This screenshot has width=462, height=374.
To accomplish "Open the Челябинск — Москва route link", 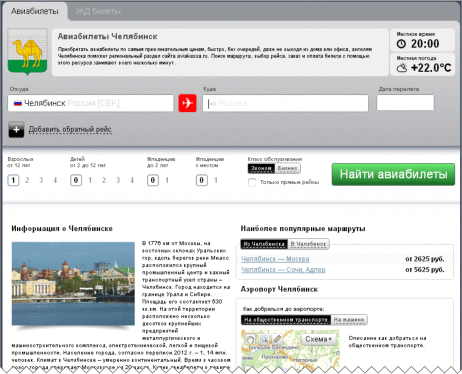I will tap(275, 259).
